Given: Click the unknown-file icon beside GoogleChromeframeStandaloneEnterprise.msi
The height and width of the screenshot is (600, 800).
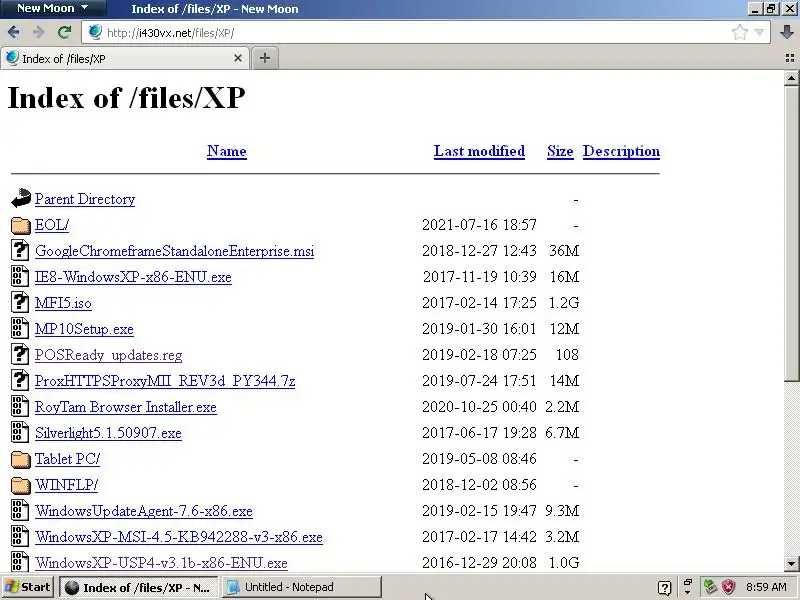Looking at the screenshot, I should point(20,251).
